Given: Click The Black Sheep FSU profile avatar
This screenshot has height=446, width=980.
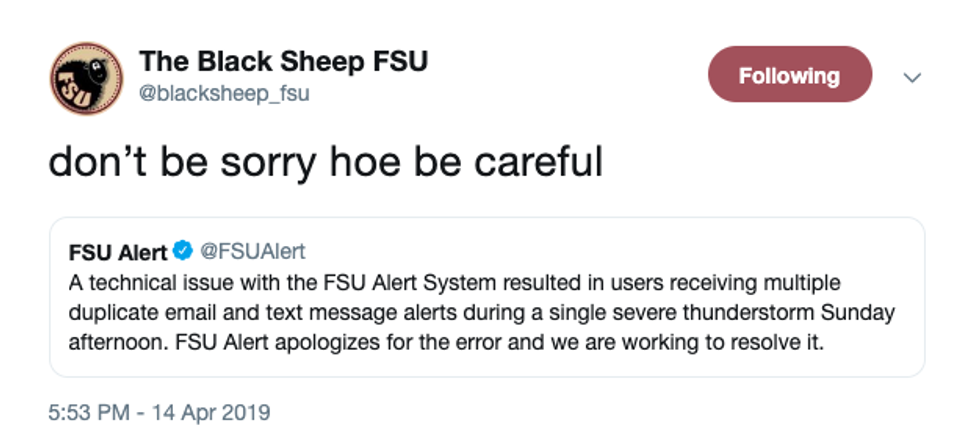Looking at the screenshot, I should (86, 78).
